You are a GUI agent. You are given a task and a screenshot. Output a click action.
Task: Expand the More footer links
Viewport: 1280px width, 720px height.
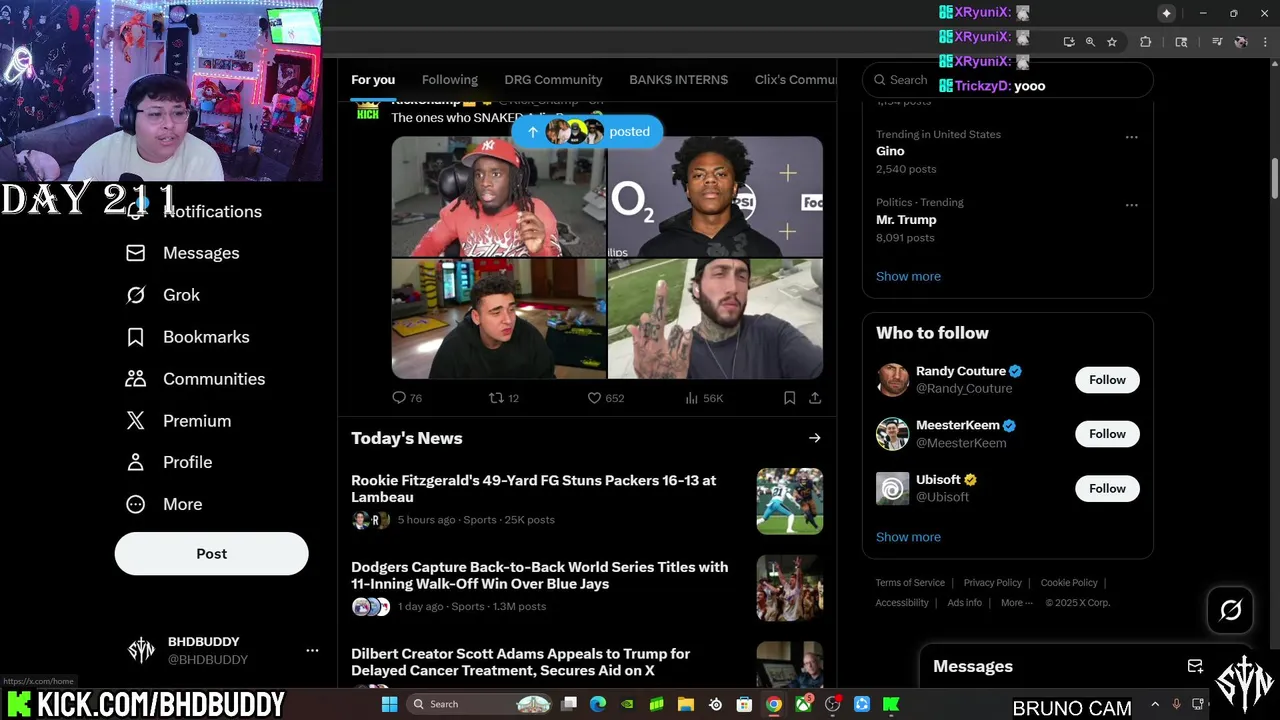[x=1016, y=603]
